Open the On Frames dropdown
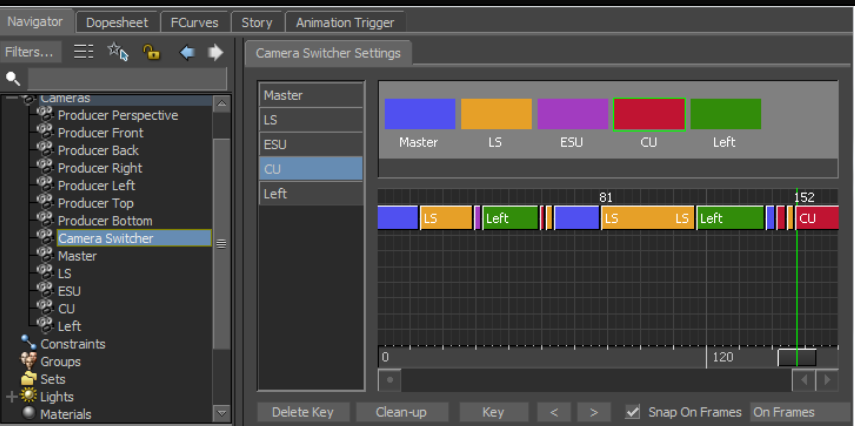The image size is (855, 427). click(800, 412)
